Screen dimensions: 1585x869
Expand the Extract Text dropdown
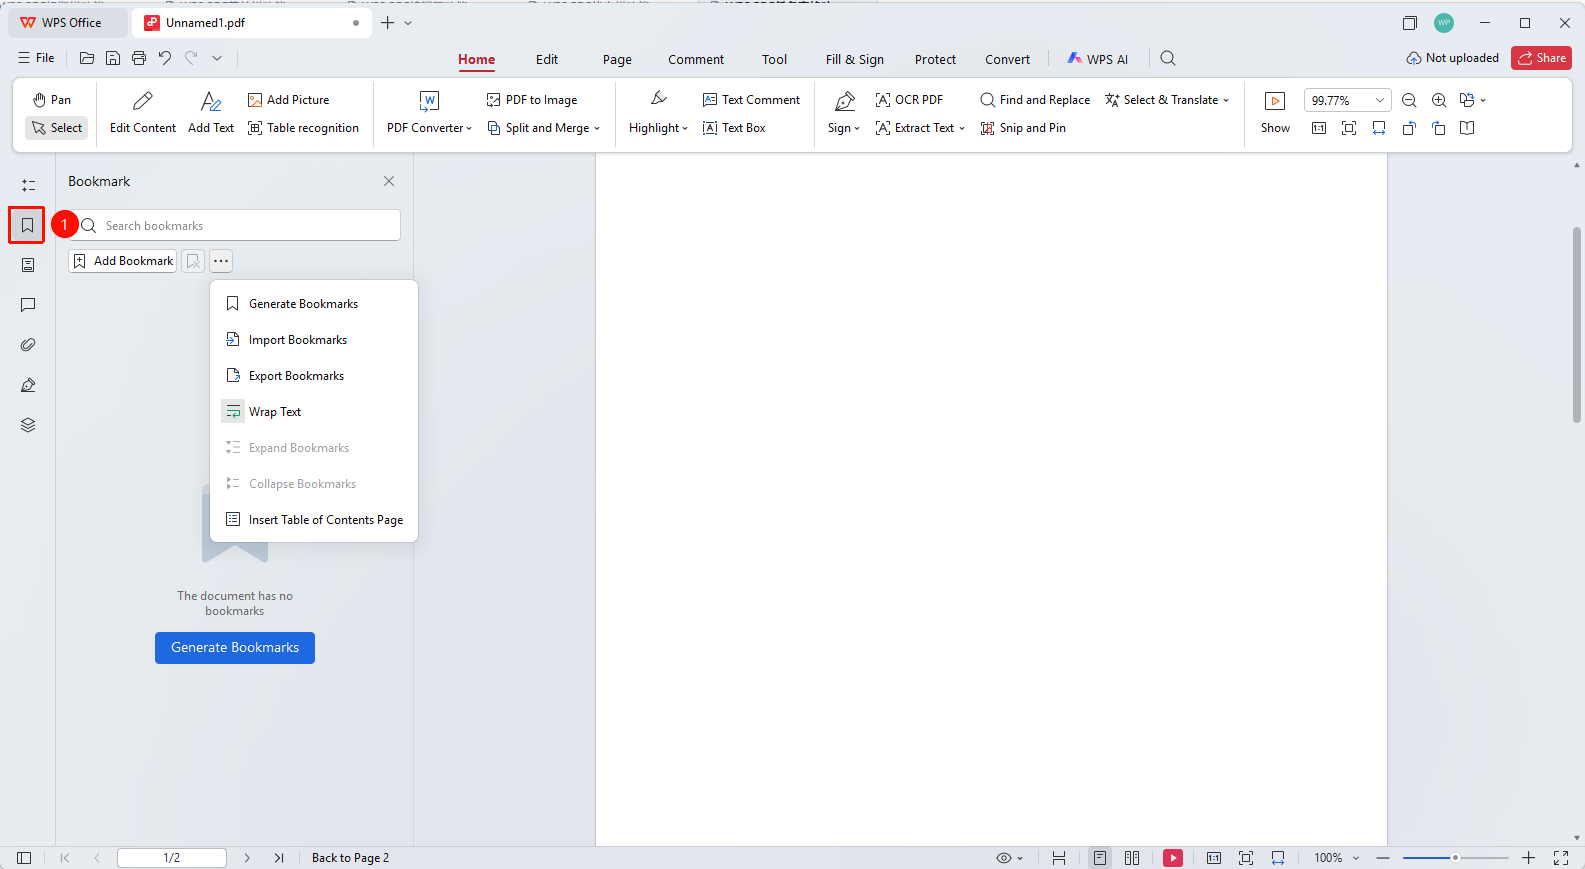[920, 128]
